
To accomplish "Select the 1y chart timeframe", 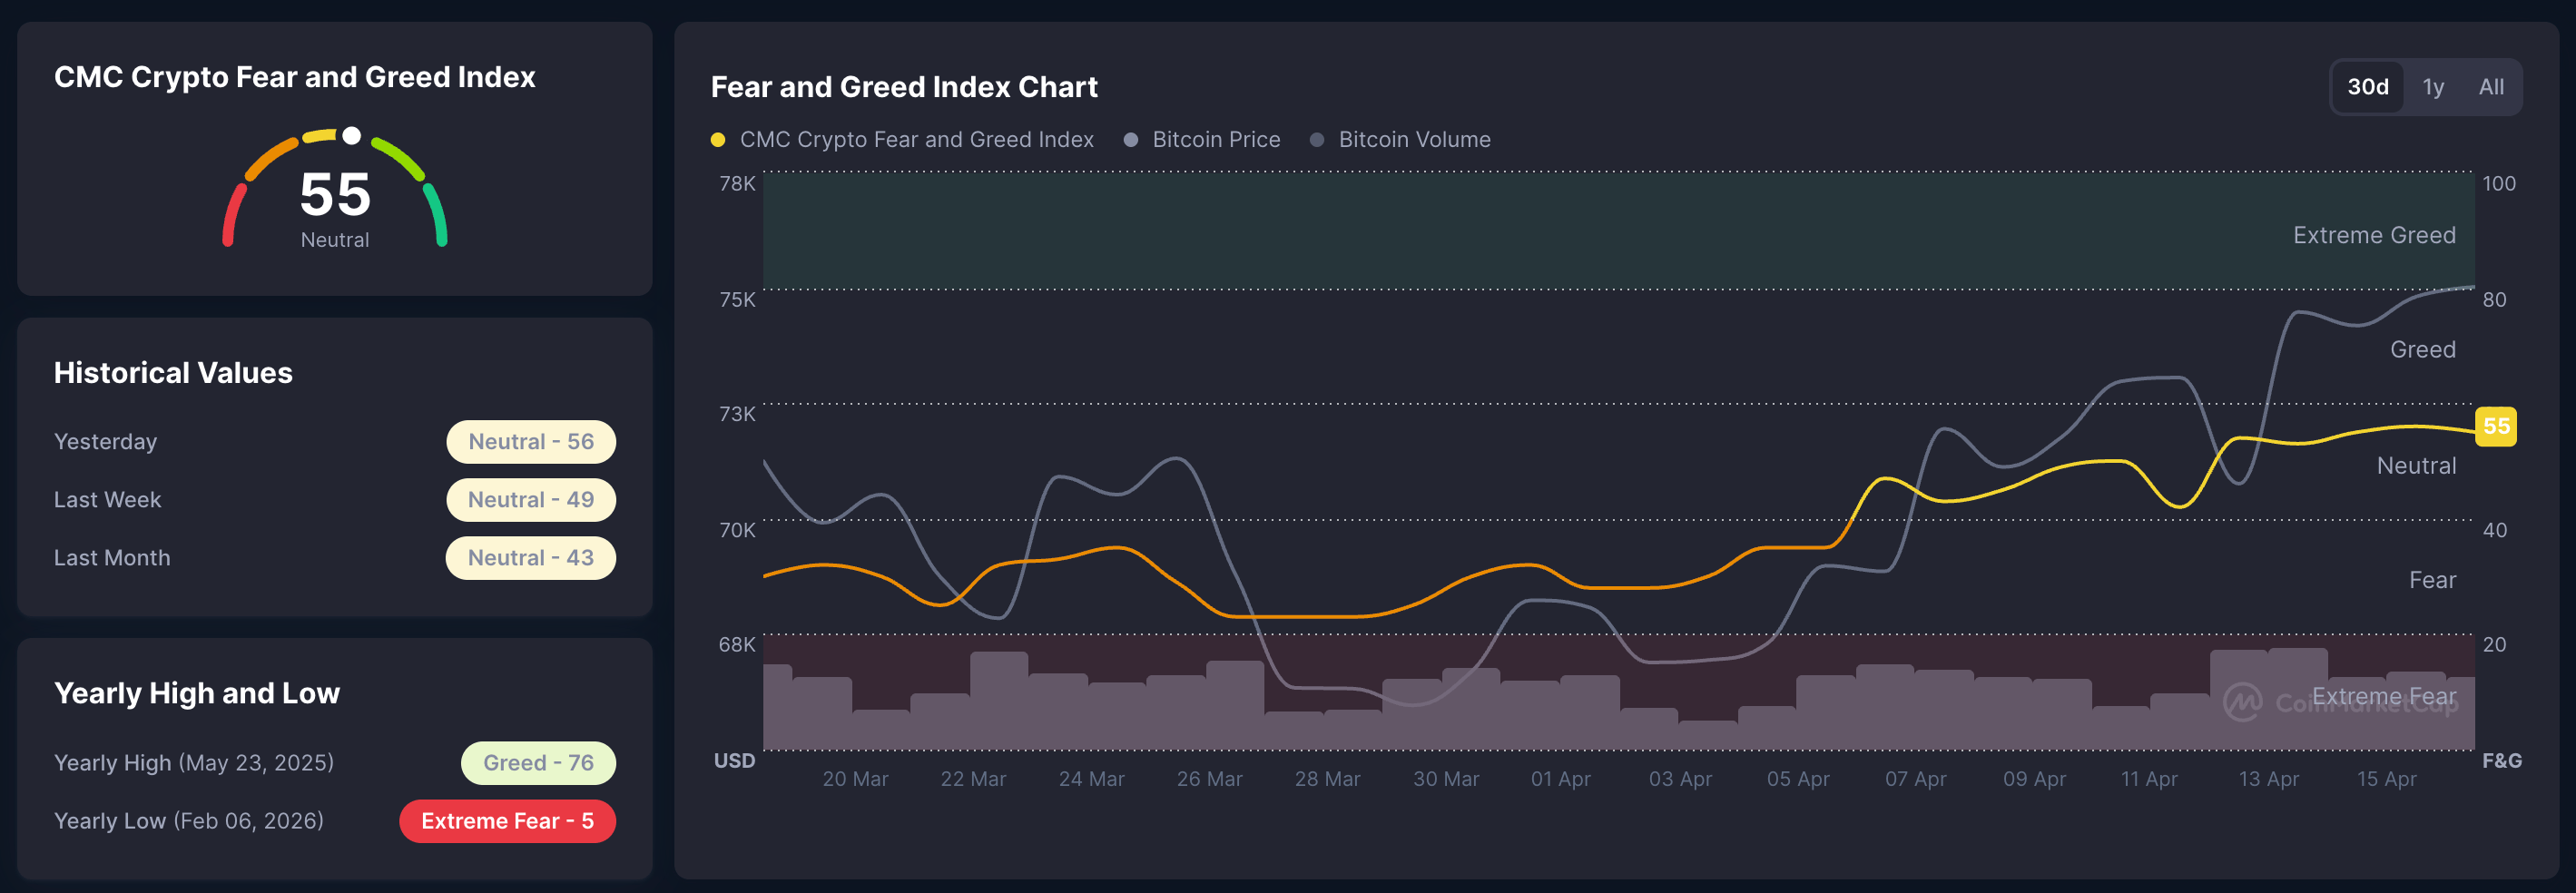I will coord(2432,87).
